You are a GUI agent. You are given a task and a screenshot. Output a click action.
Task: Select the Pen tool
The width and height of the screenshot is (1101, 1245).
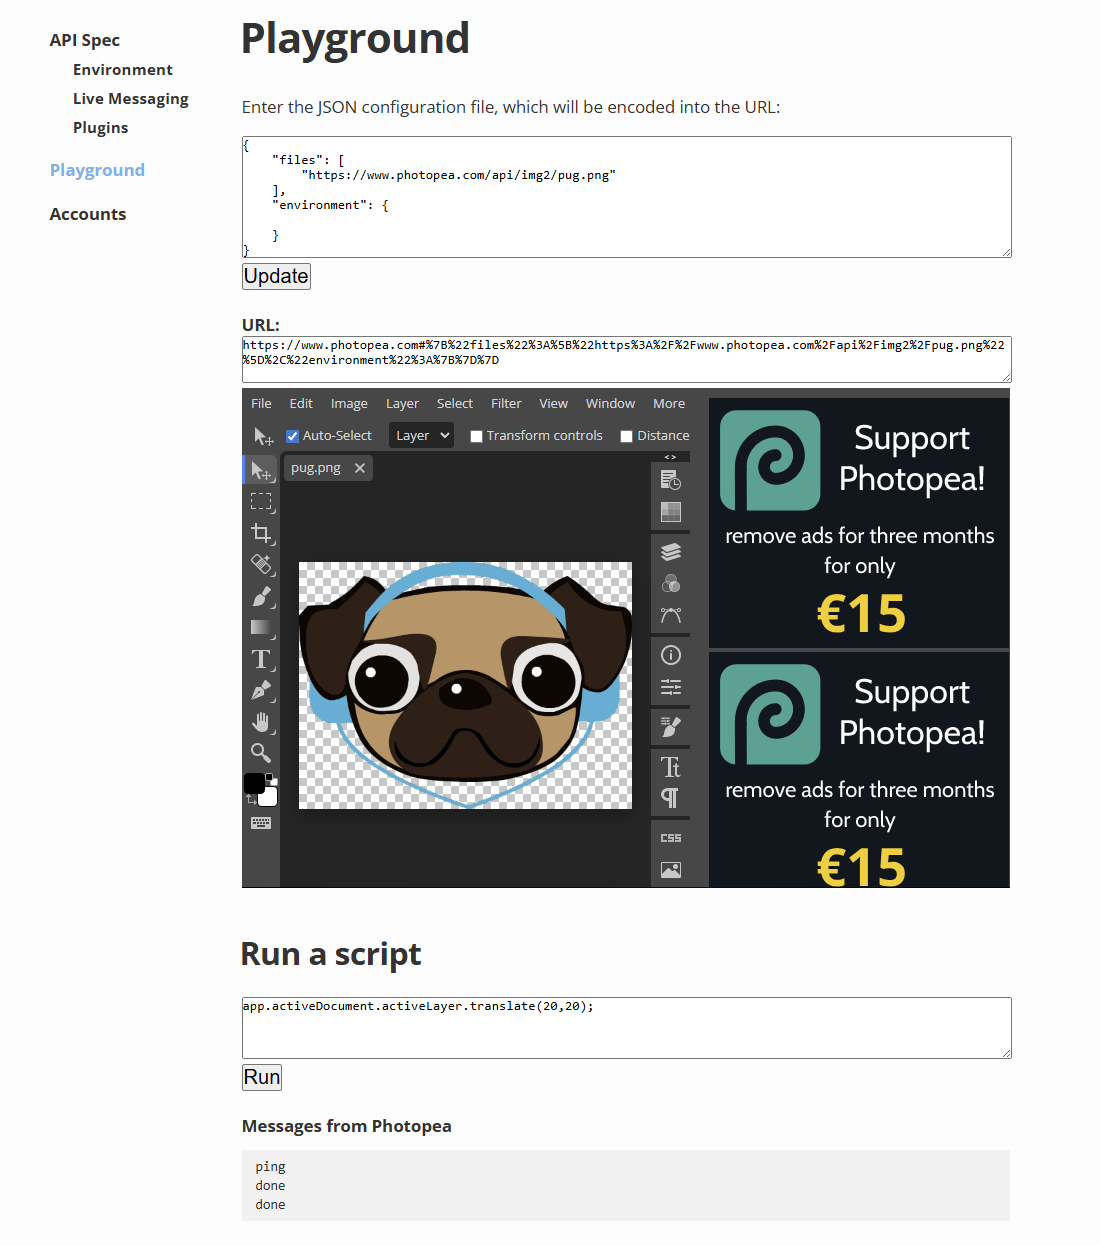tap(261, 690)
